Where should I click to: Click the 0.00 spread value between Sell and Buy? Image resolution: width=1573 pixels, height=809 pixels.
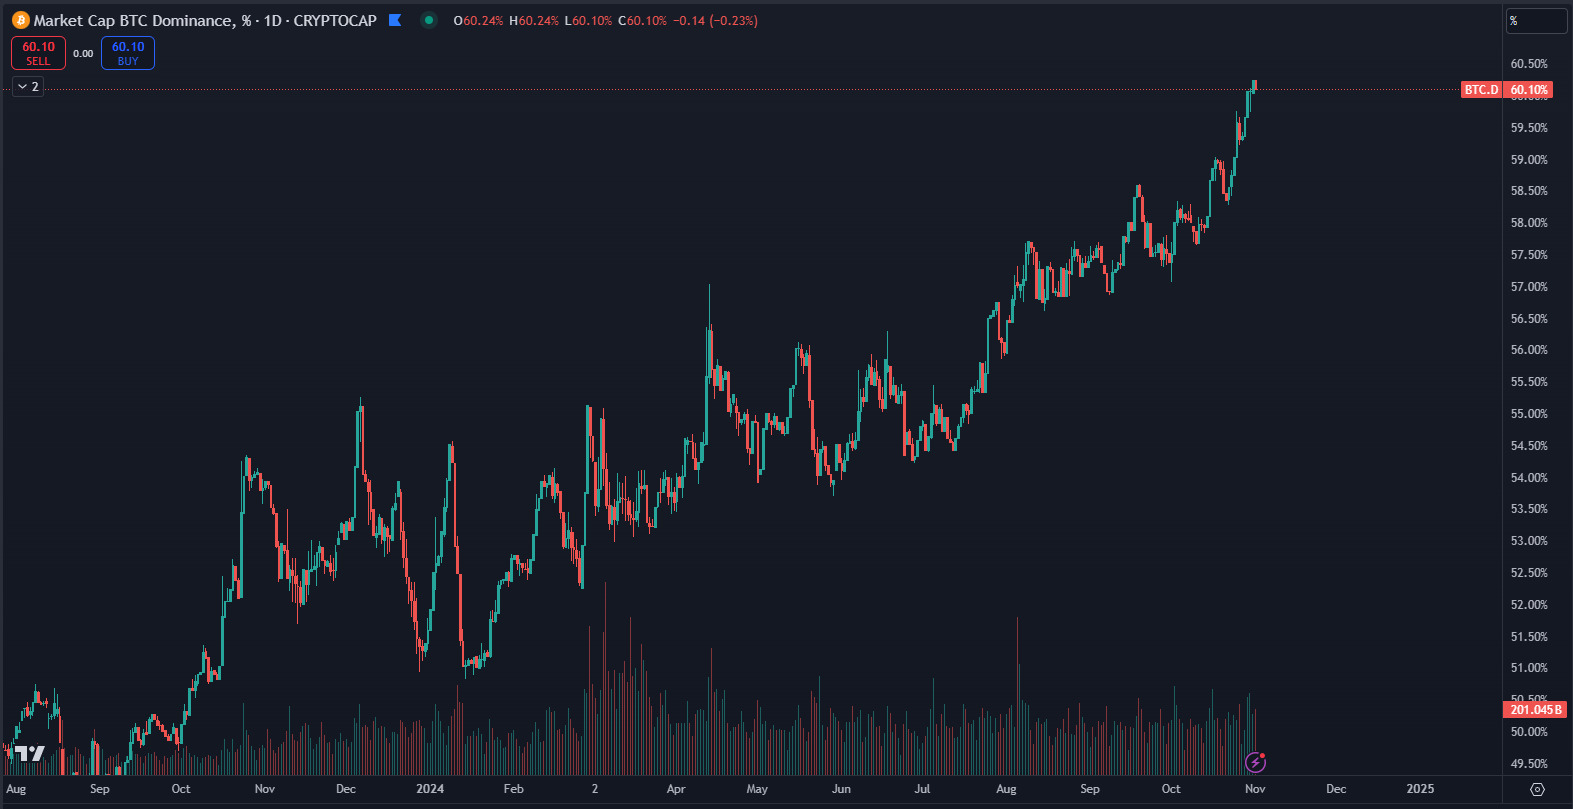click(83, 54)
